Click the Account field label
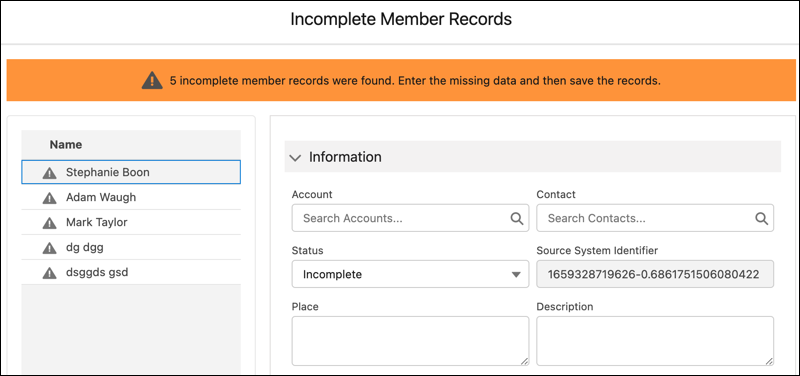The image size is (800, 376). coord(312,194)
